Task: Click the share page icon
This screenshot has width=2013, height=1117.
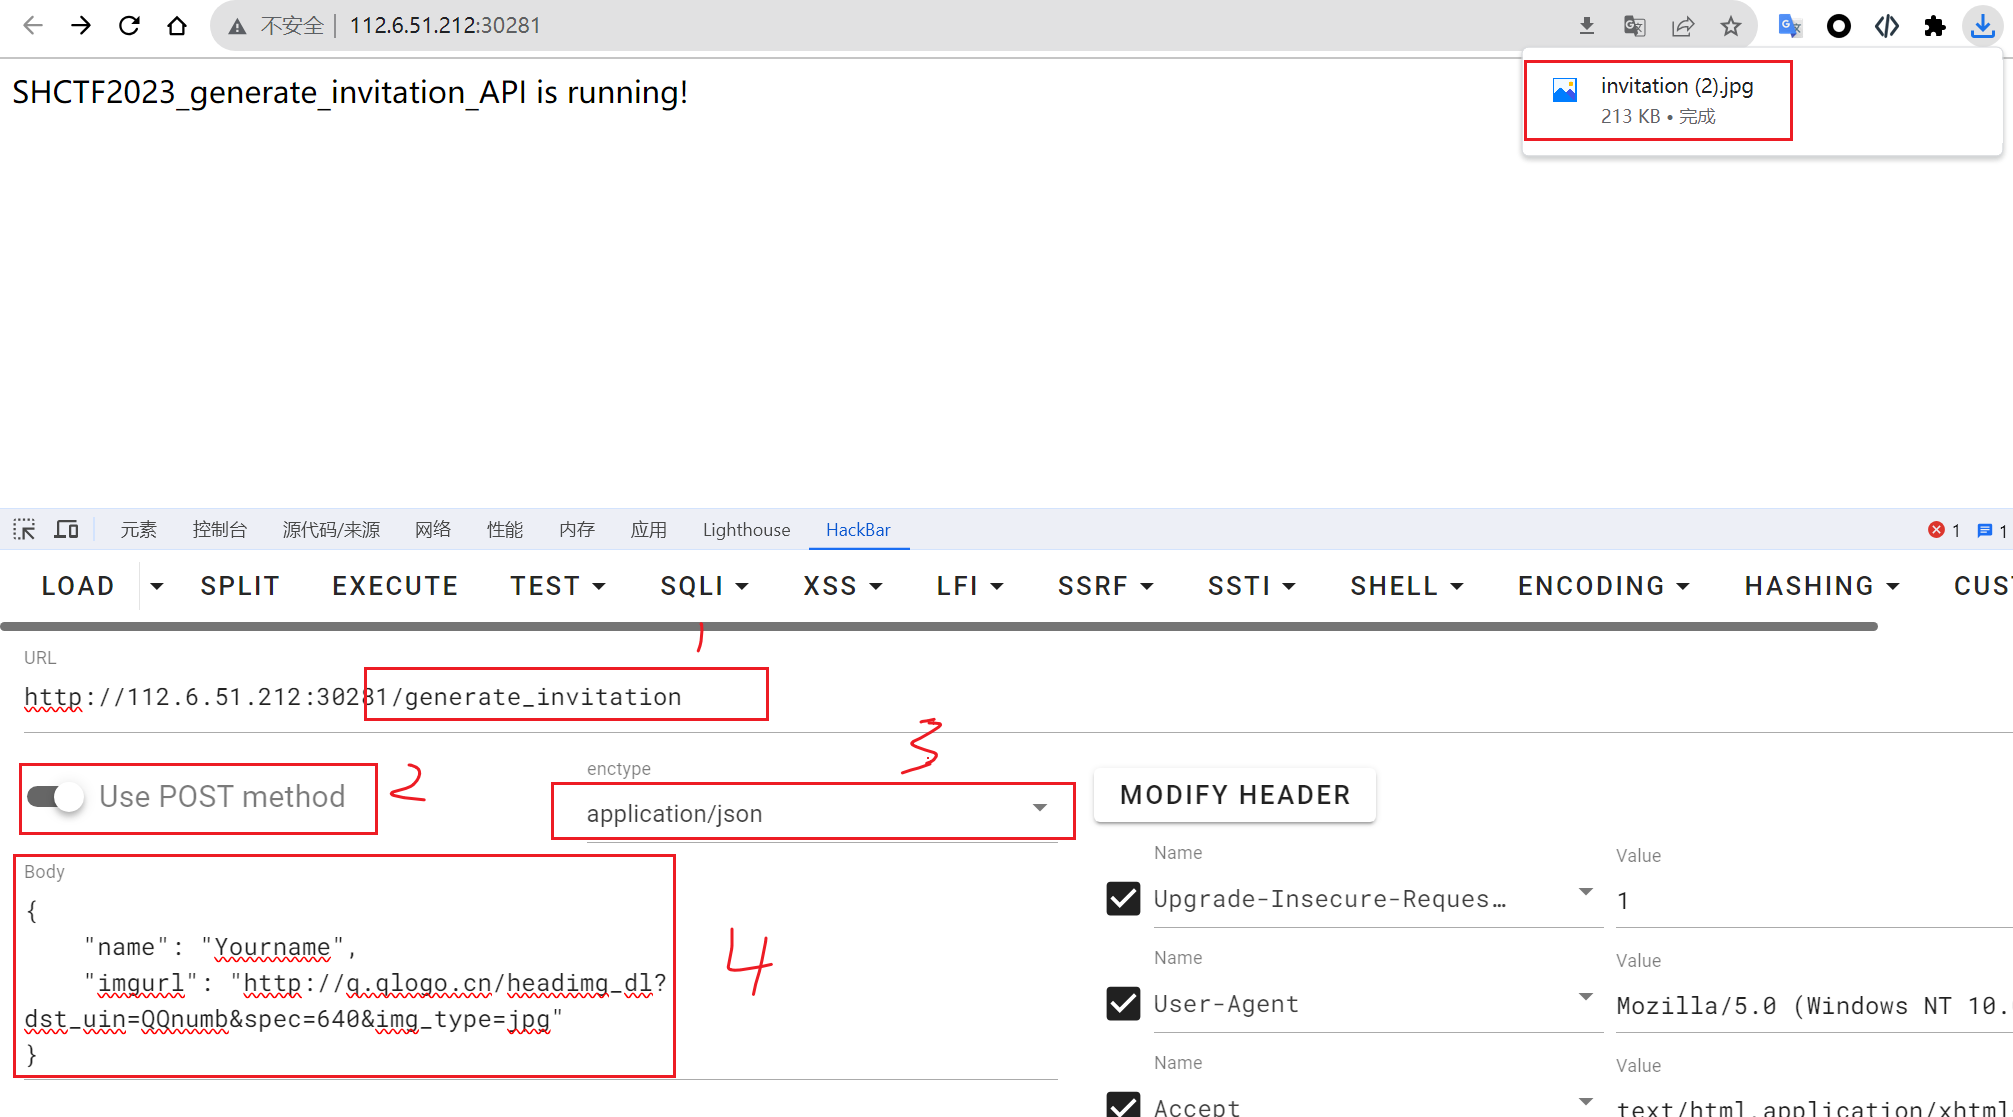Action: [x=1683, y=26]
